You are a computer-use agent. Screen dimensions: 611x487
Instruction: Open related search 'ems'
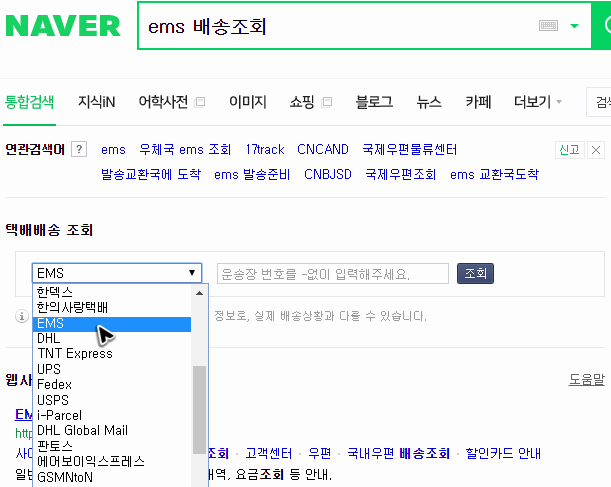(113, 150)
